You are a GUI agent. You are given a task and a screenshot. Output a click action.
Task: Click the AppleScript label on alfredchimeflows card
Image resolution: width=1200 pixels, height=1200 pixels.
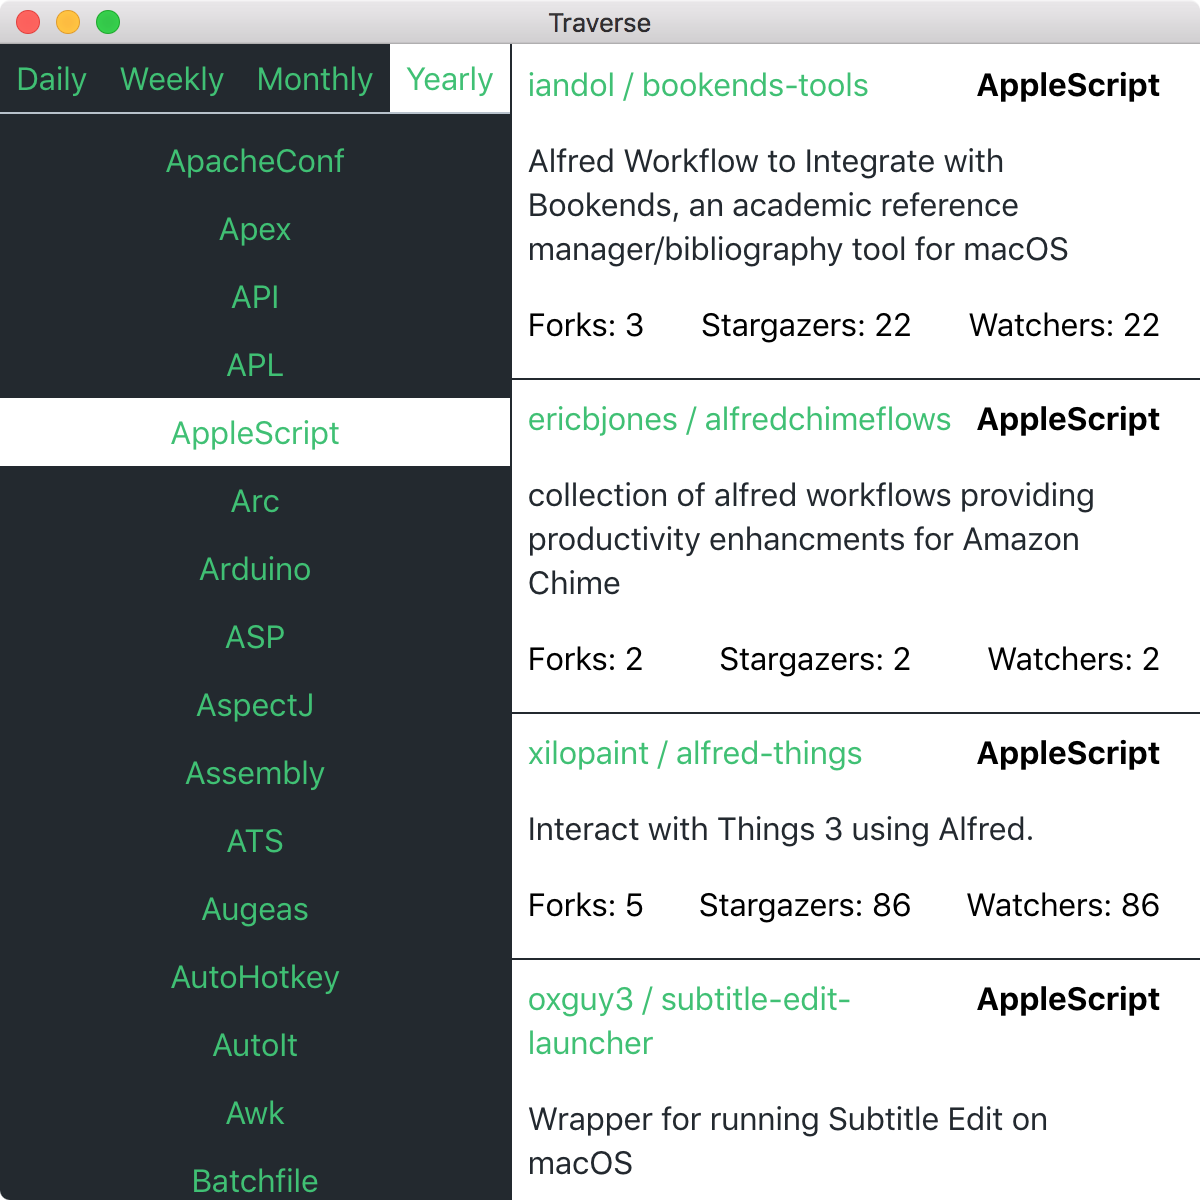point(1068,419)
